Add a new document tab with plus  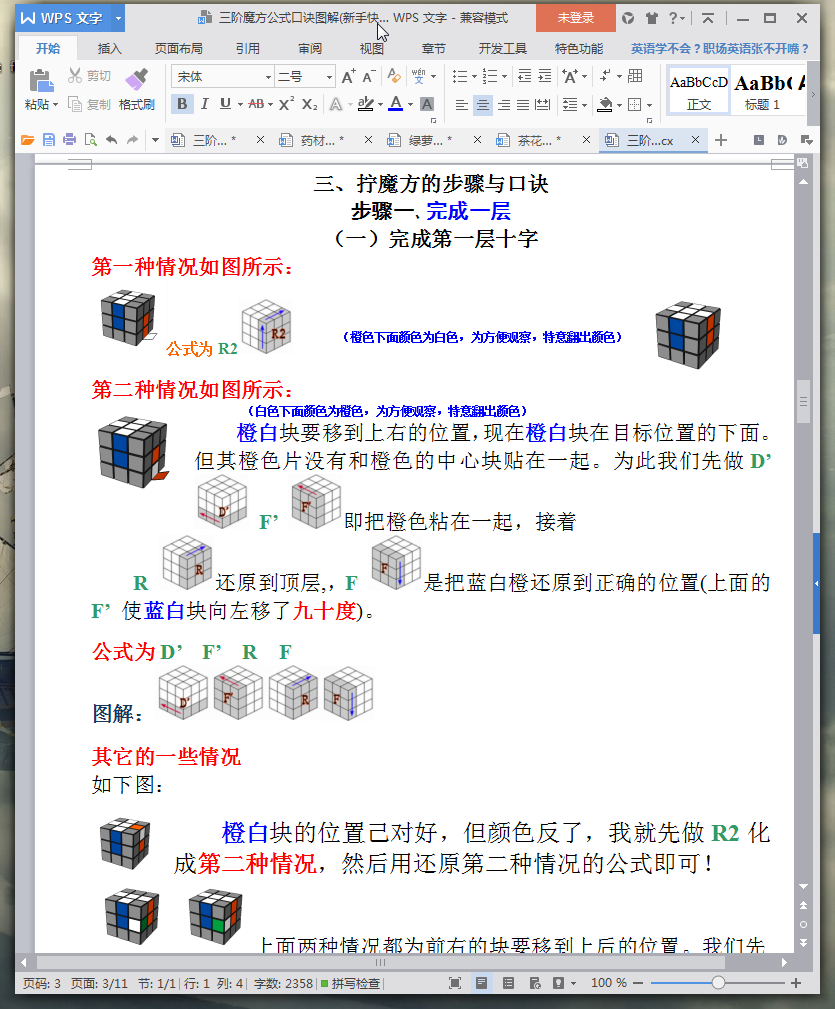[x=721, y=140]
